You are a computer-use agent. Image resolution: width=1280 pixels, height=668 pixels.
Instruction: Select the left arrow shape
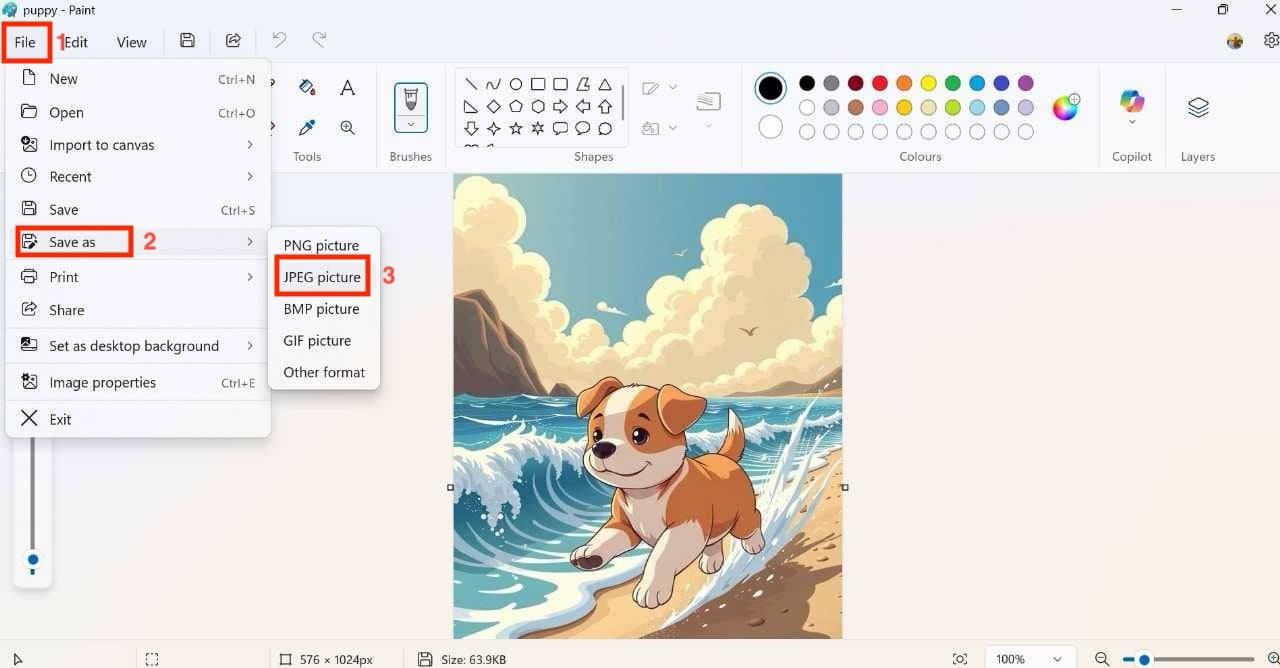pyautogui.click(x=583, y=106)
